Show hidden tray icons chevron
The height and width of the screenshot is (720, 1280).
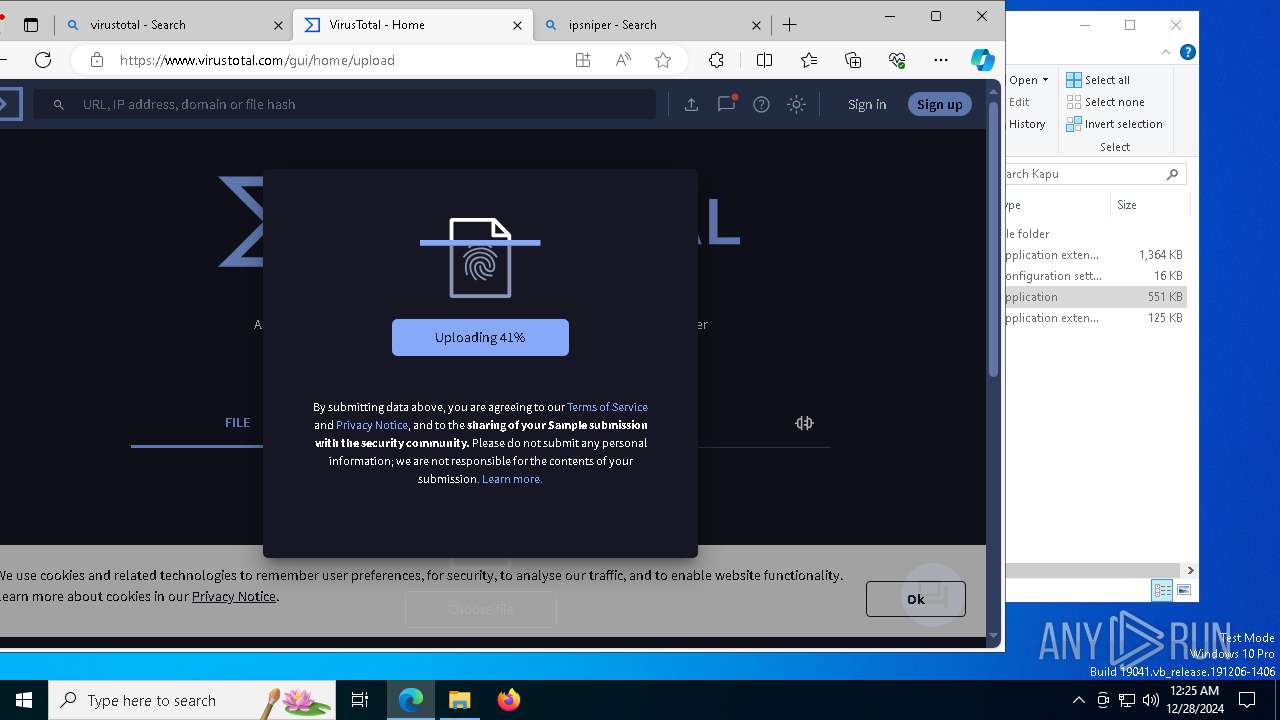point(1078,700)
